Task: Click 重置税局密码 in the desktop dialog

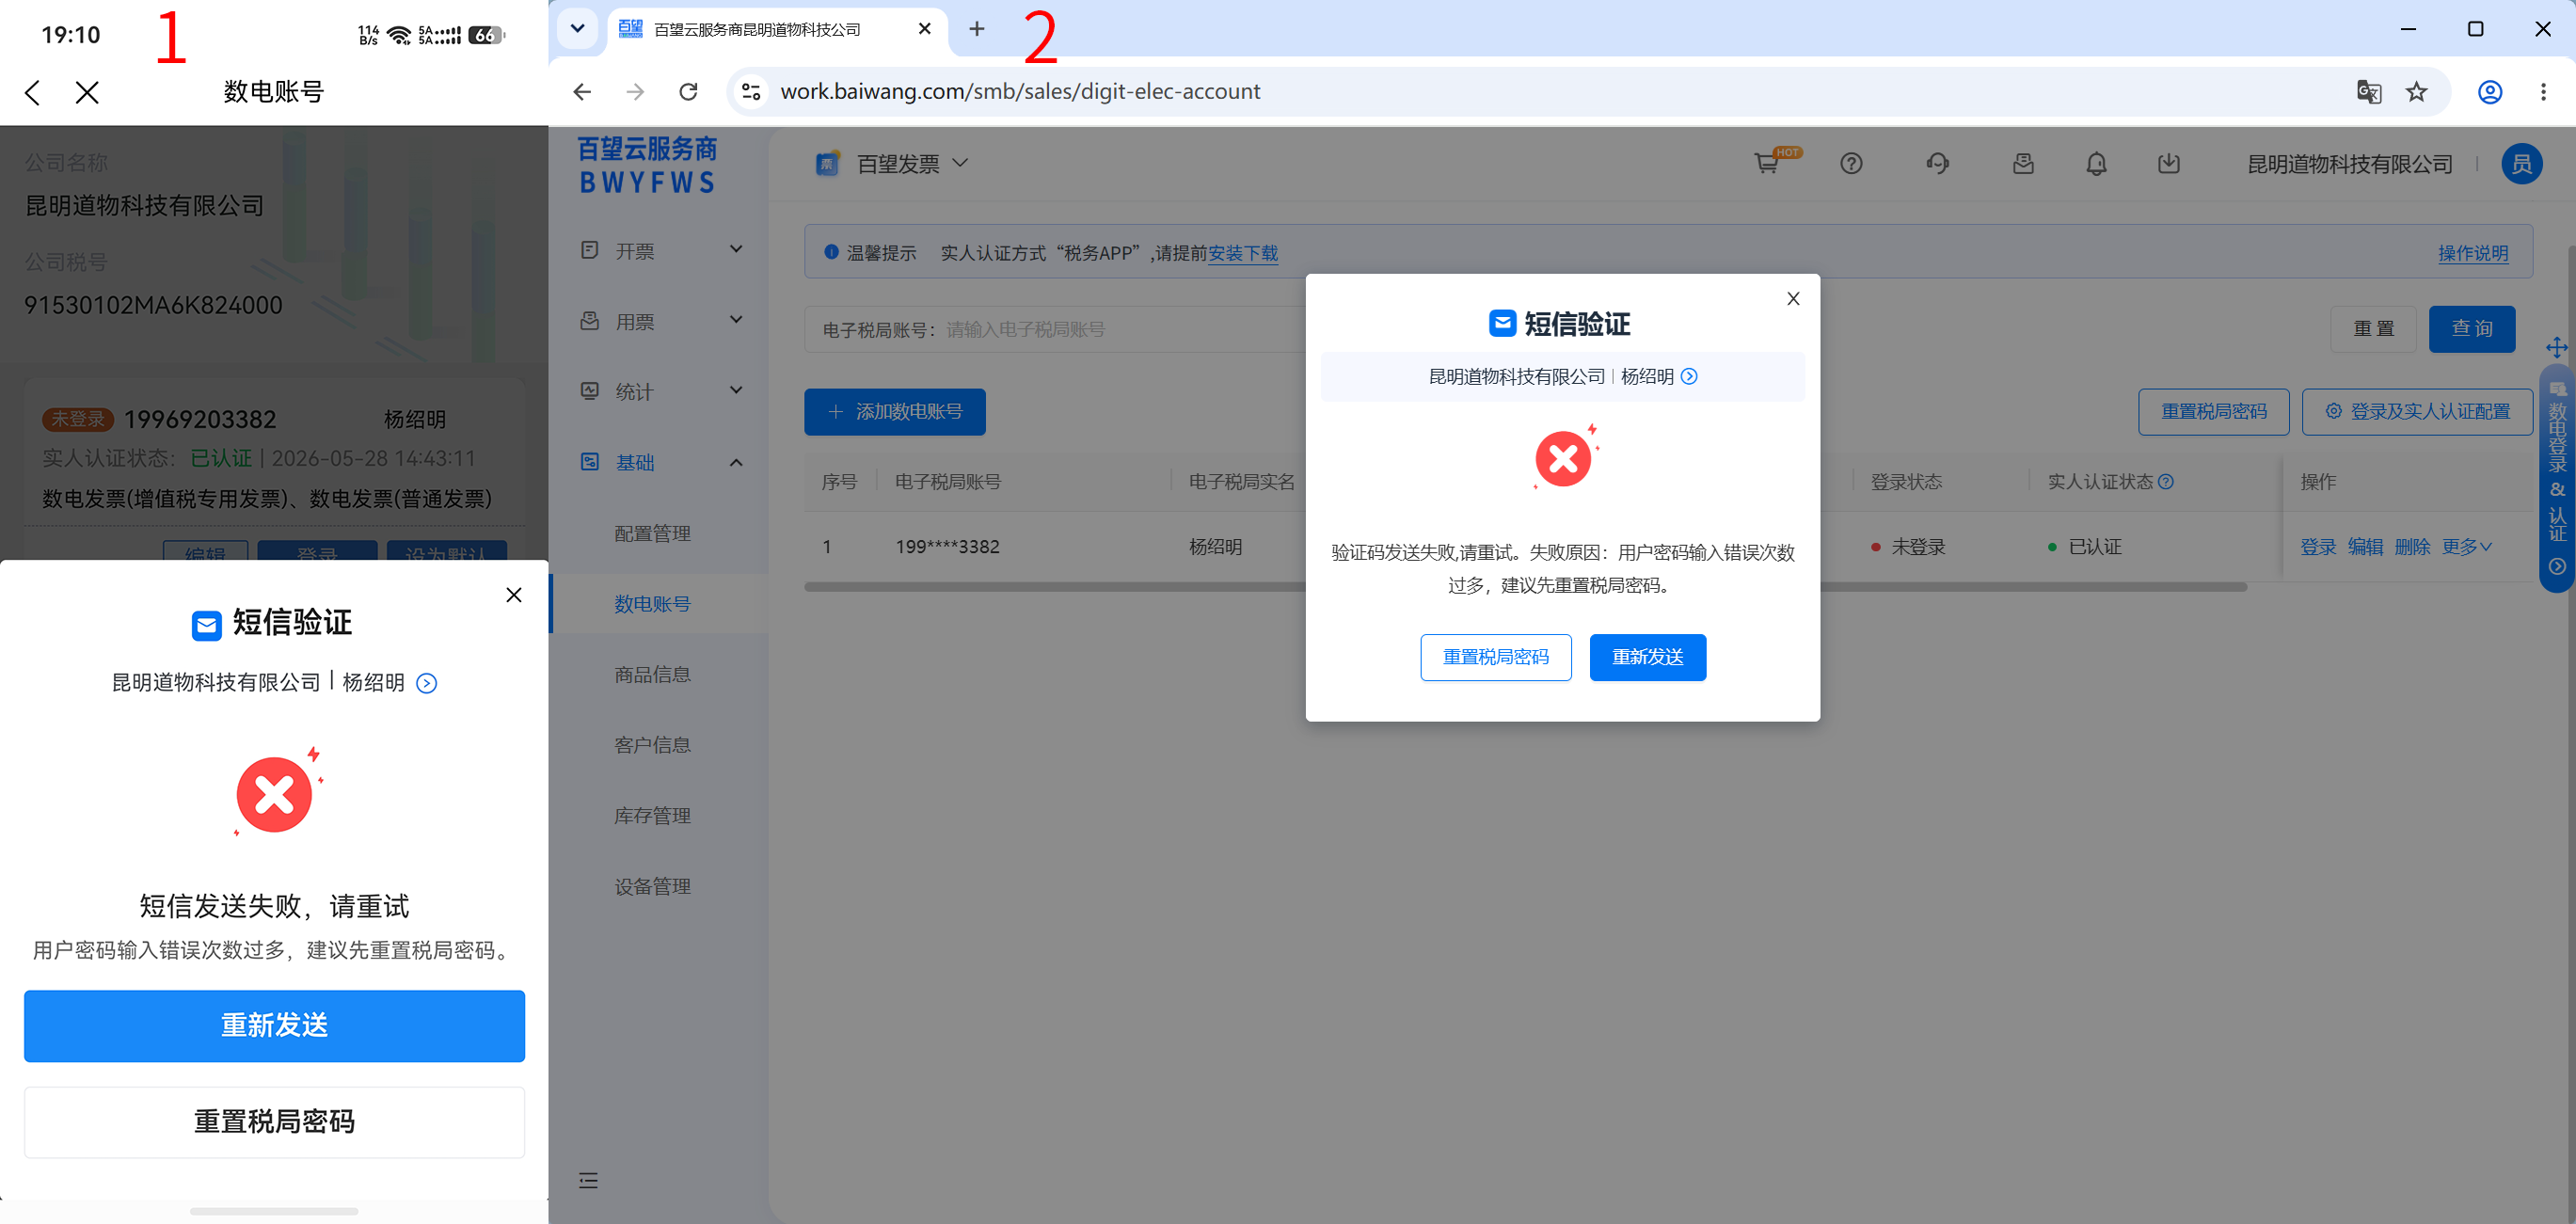Action: click(1495, 657)
